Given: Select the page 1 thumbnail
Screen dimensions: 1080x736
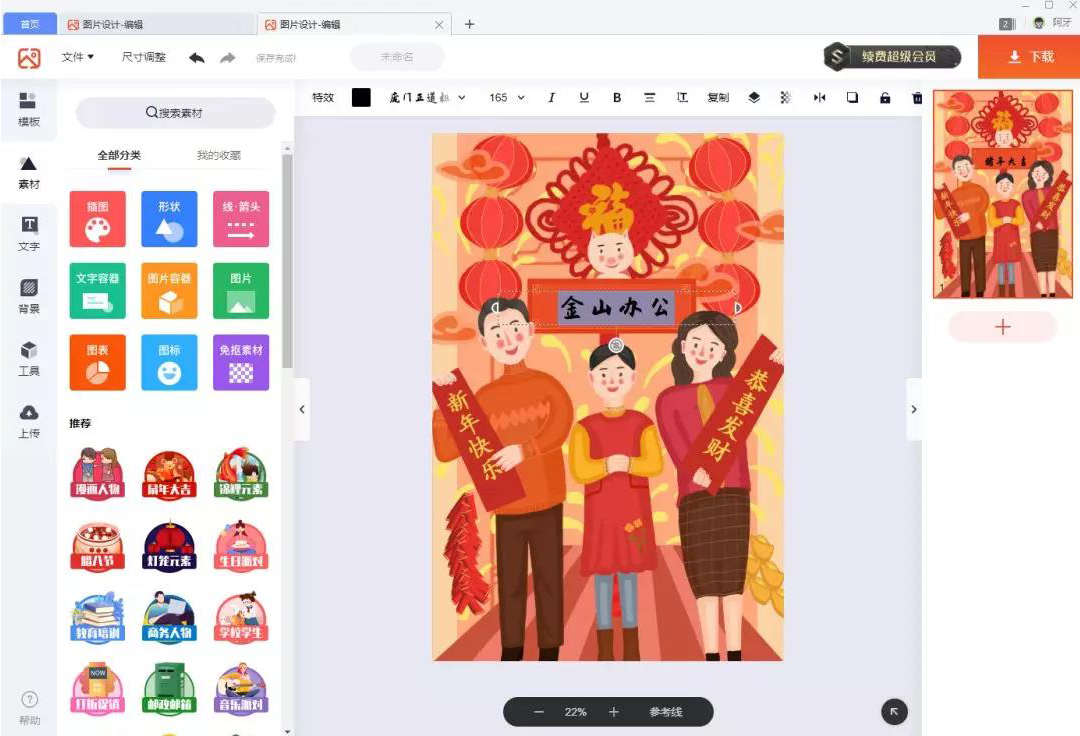Looking at the screenshot, I should pyautogui.click(x=1003, y=194).
